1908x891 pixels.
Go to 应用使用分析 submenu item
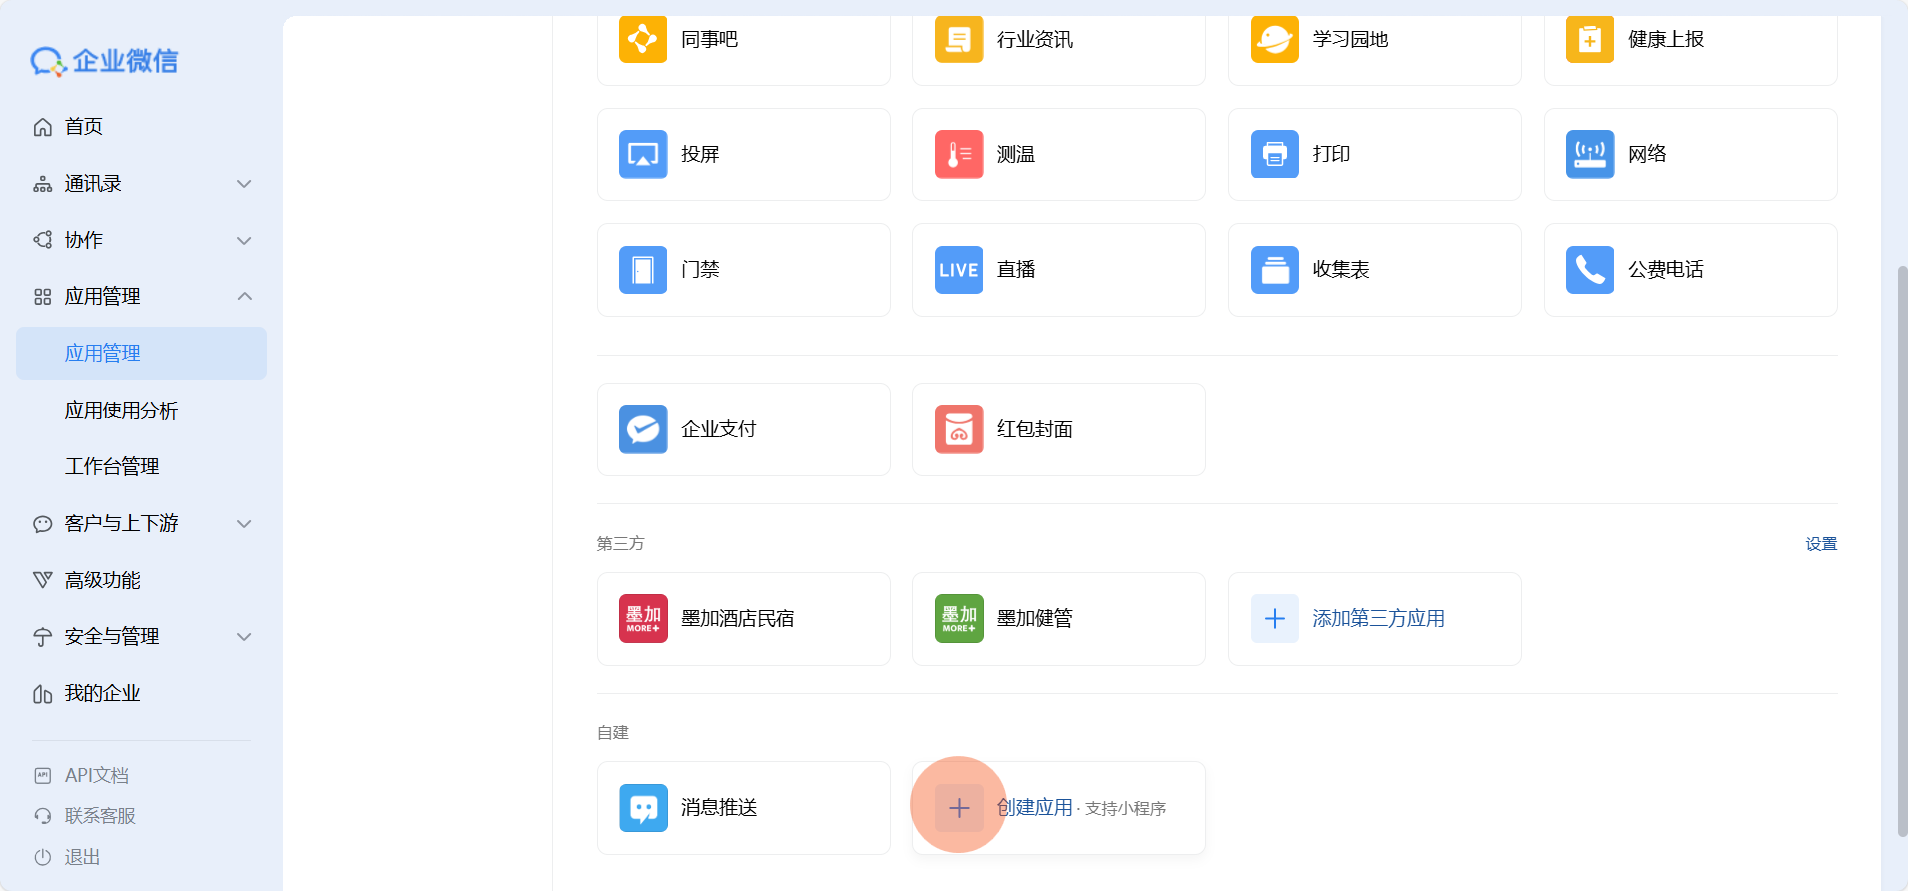[x=121, y=411]
